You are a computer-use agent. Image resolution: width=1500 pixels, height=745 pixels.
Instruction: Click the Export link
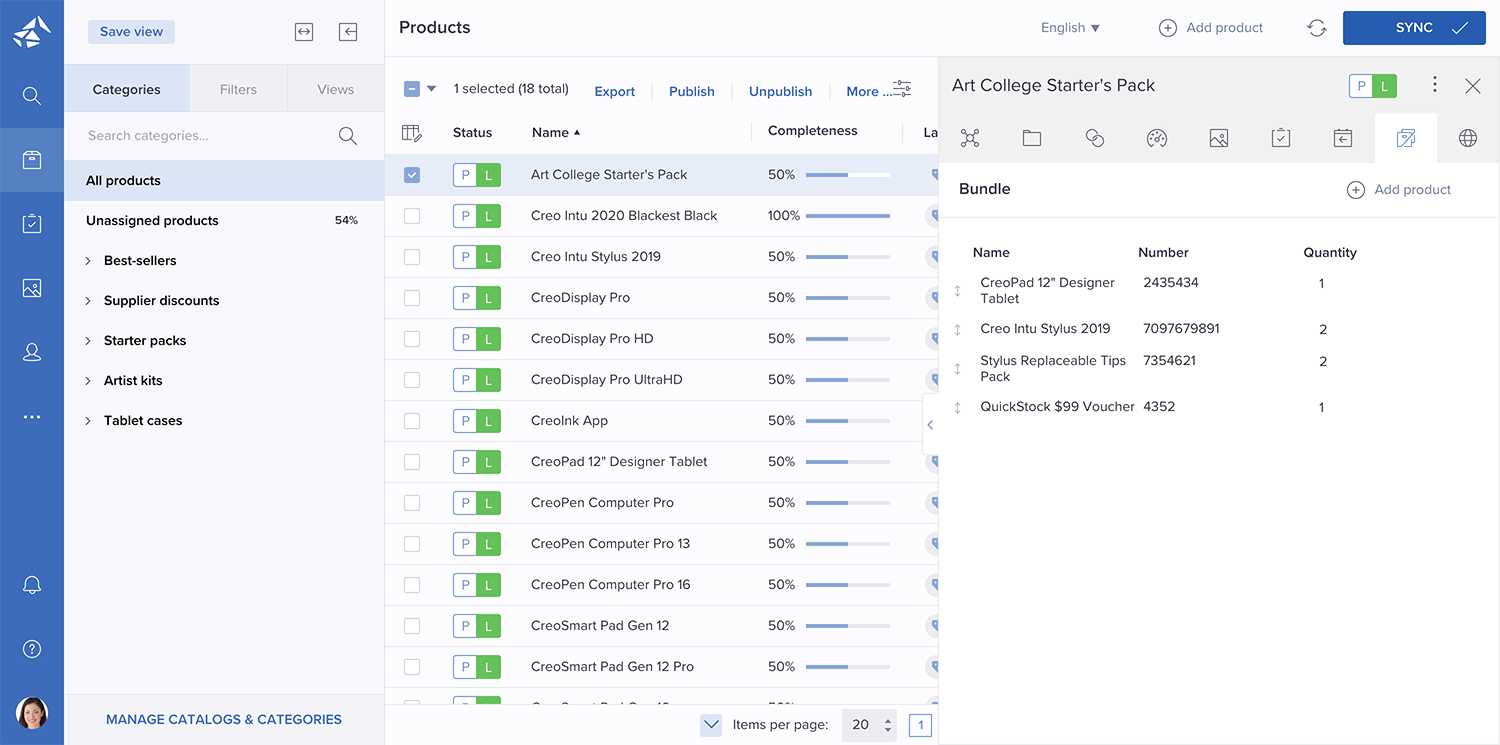pos(615,91)
